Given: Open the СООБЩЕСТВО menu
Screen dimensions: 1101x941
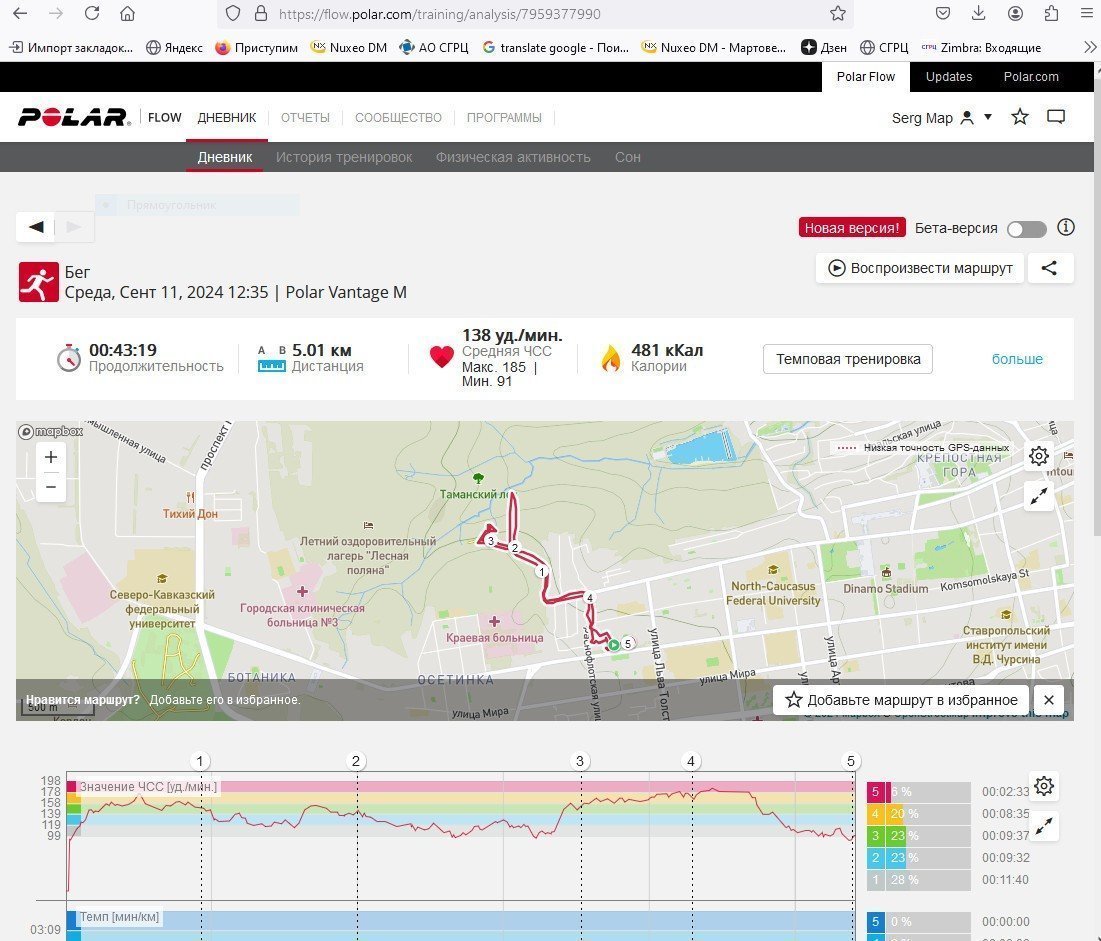Looking at the screenshot, I should click(x=398, y=117).
